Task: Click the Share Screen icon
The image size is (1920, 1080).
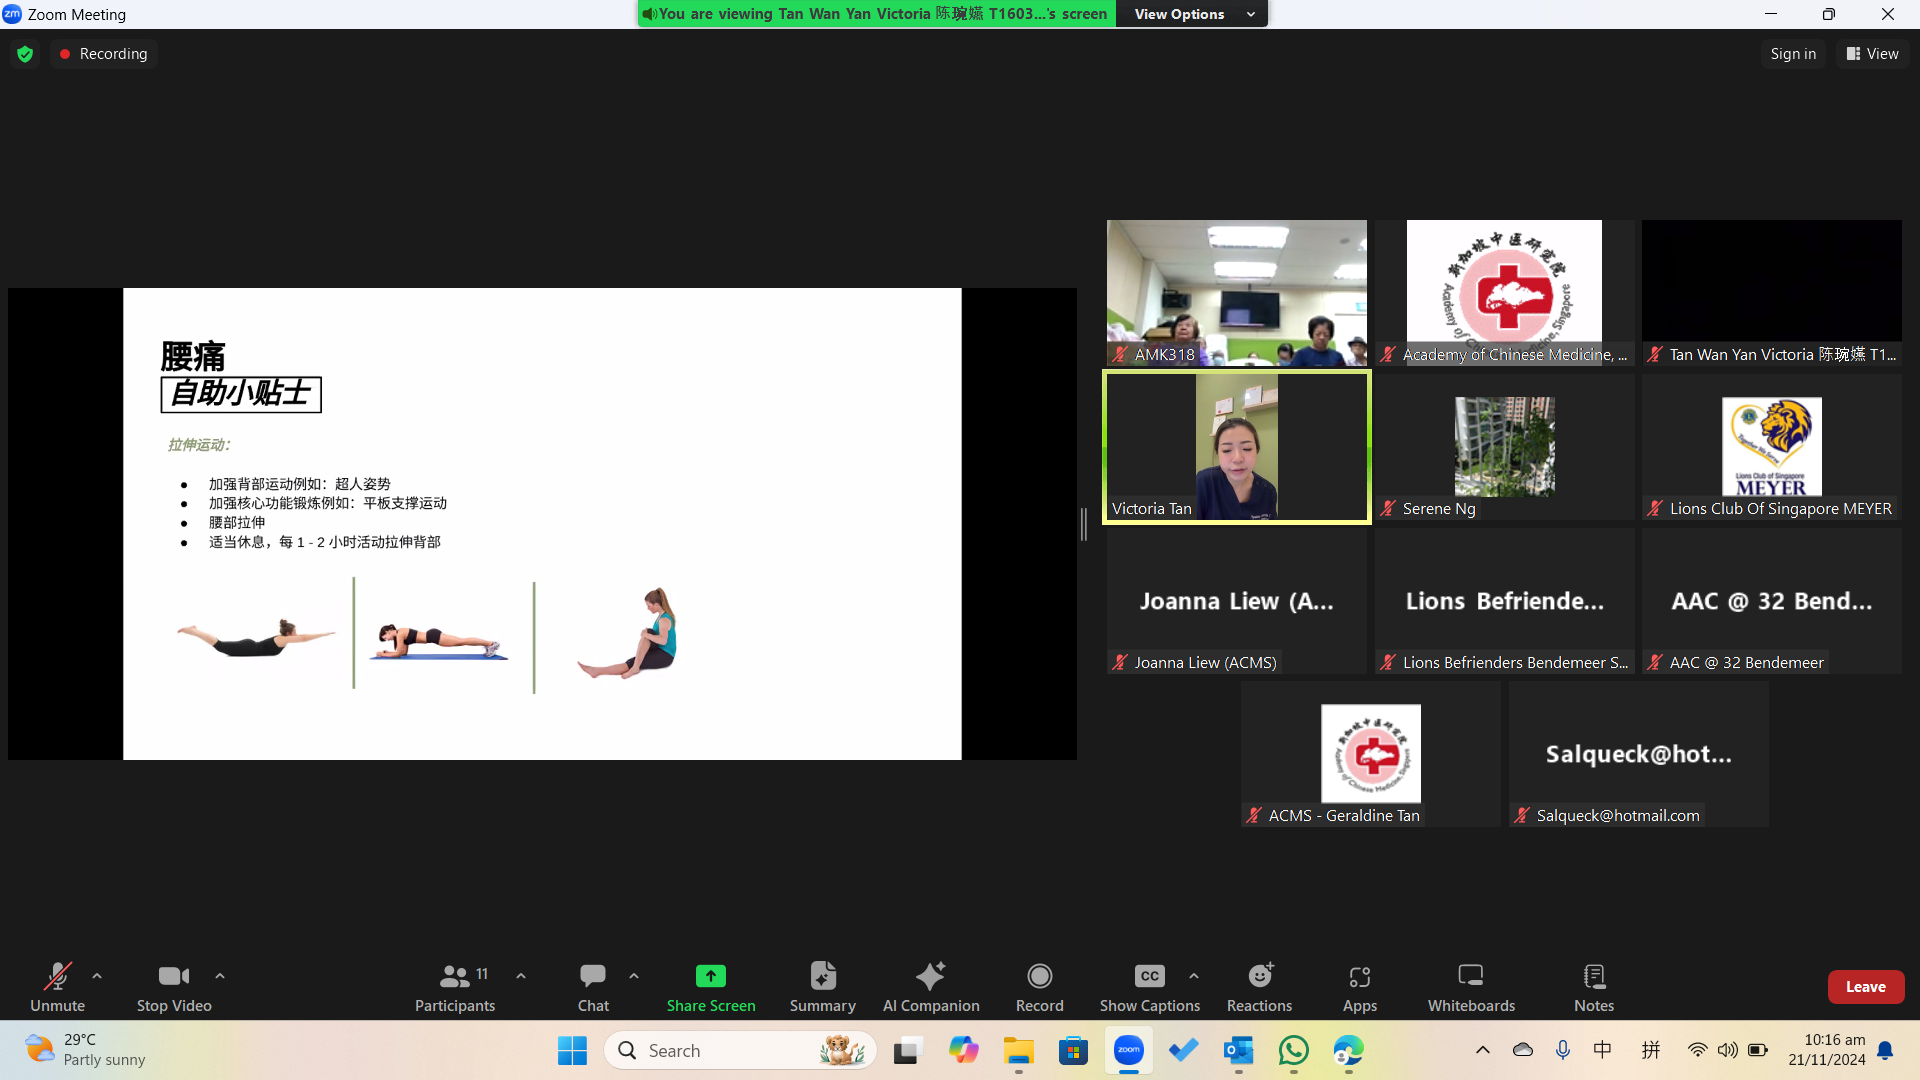Action: coord(710,976)
